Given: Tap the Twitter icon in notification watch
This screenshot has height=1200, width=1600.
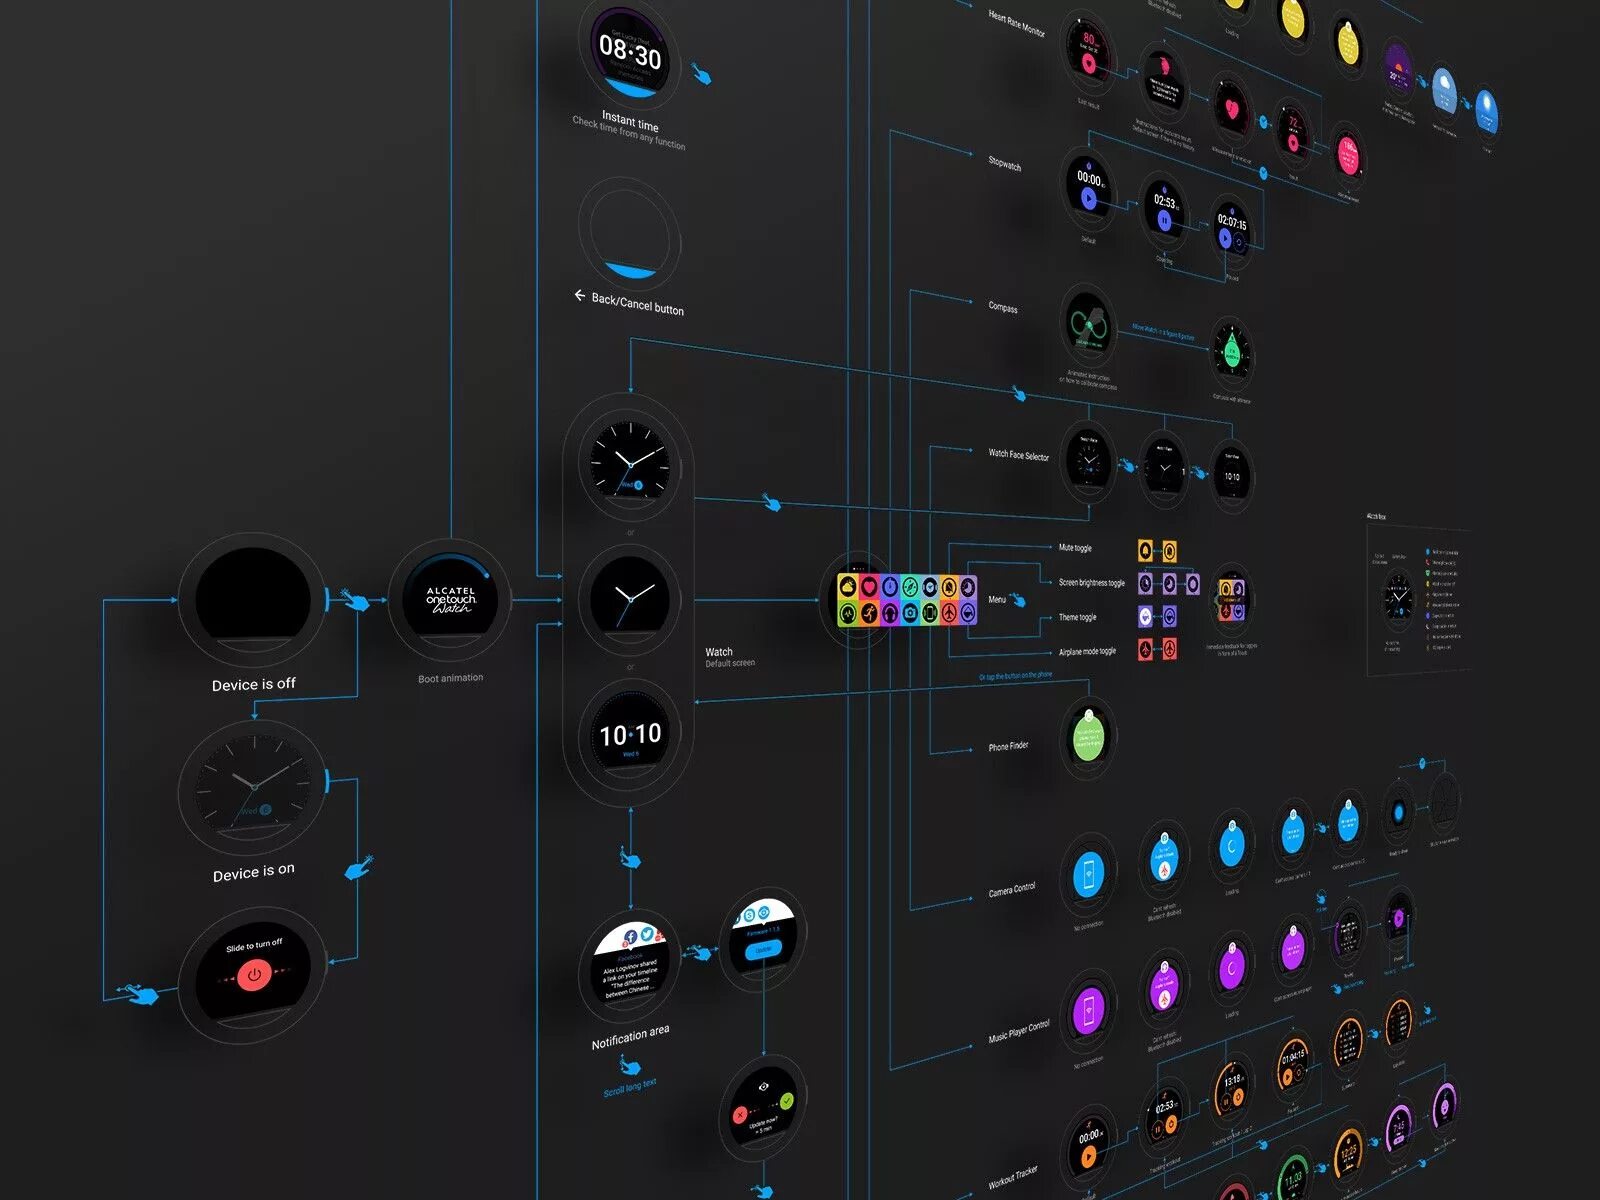Looking at the screenshot, I should pyautogui.click(x=647, y=934).
